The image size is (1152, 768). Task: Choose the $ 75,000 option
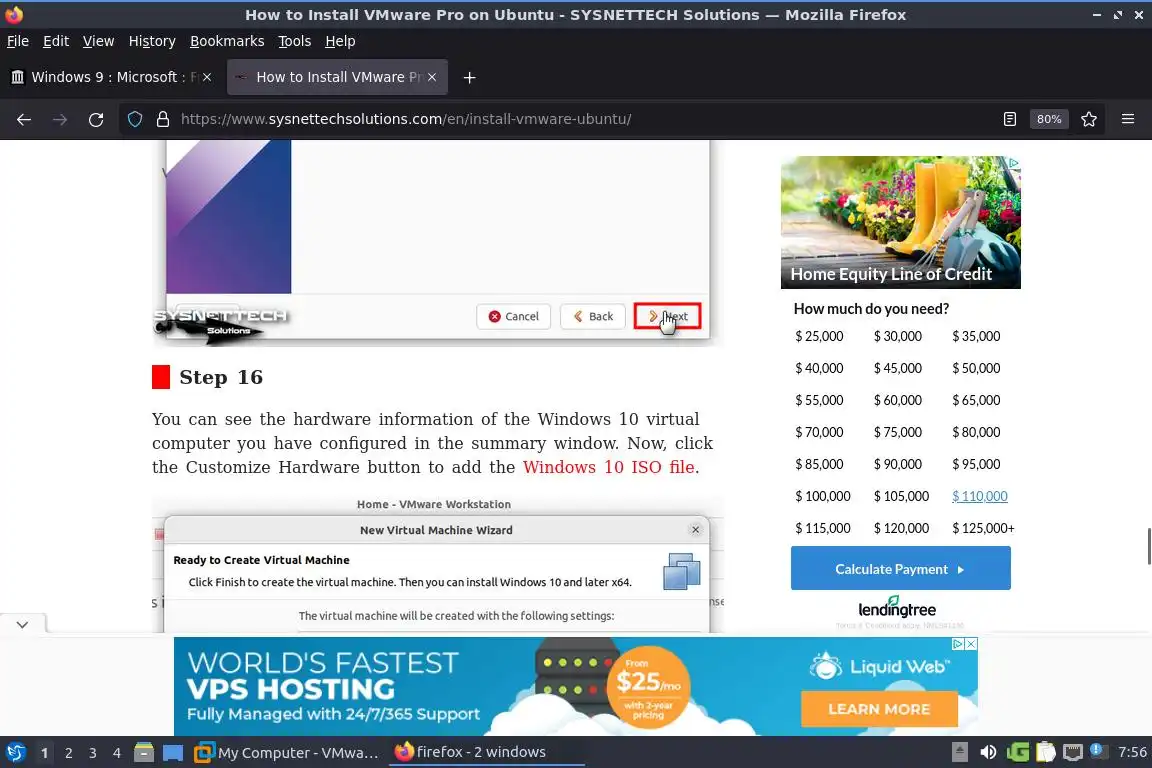(x=898, y=432)
